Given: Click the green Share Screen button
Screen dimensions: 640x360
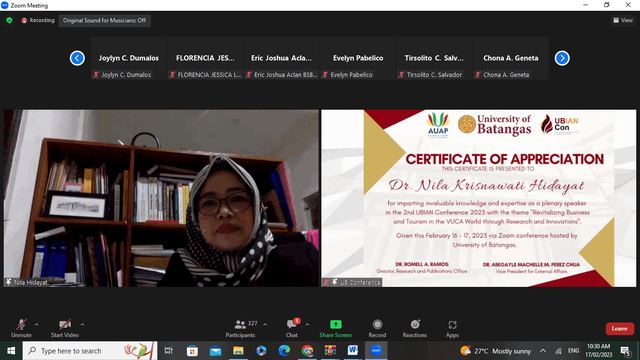Looking at the screenshot, I should pyautogui.click(x=336, y=328).
